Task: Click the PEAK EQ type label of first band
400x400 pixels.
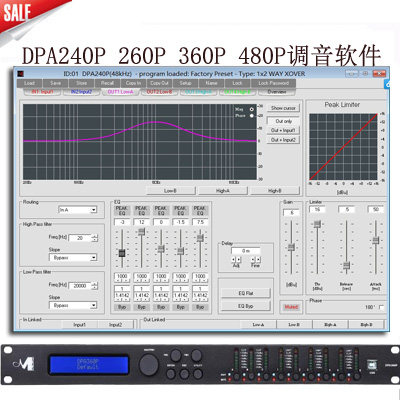Action: pos(122,210)
